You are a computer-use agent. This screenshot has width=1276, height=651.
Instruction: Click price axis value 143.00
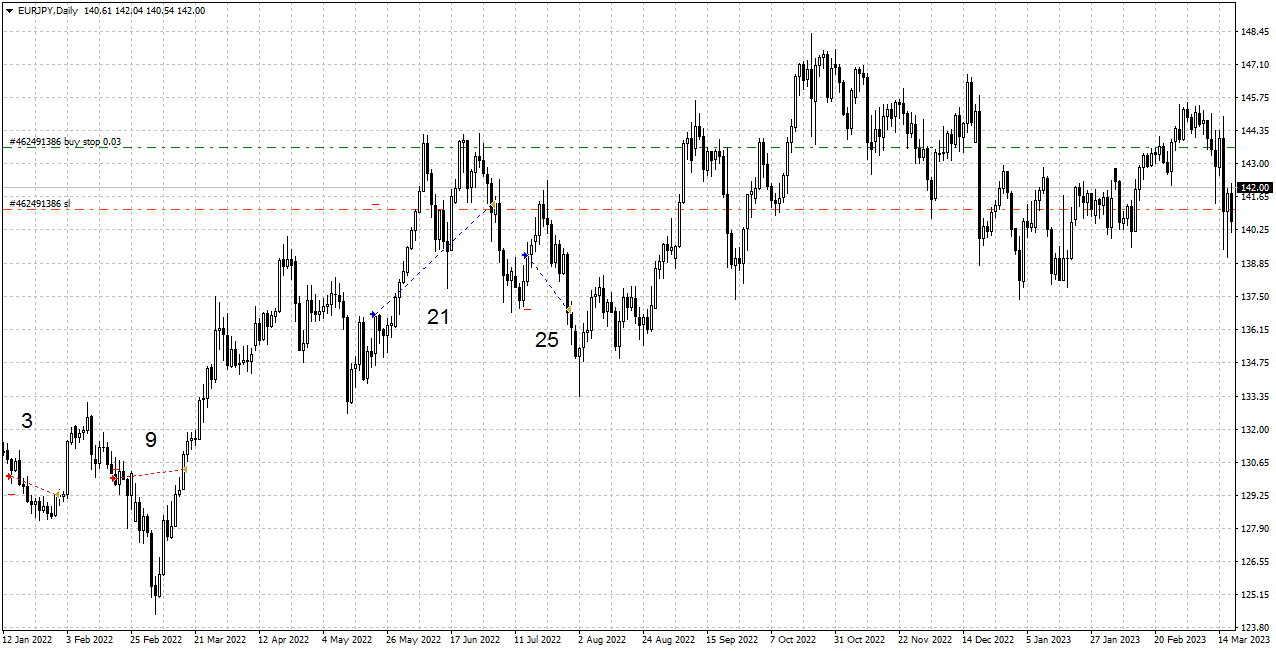tap(1254, 164)
